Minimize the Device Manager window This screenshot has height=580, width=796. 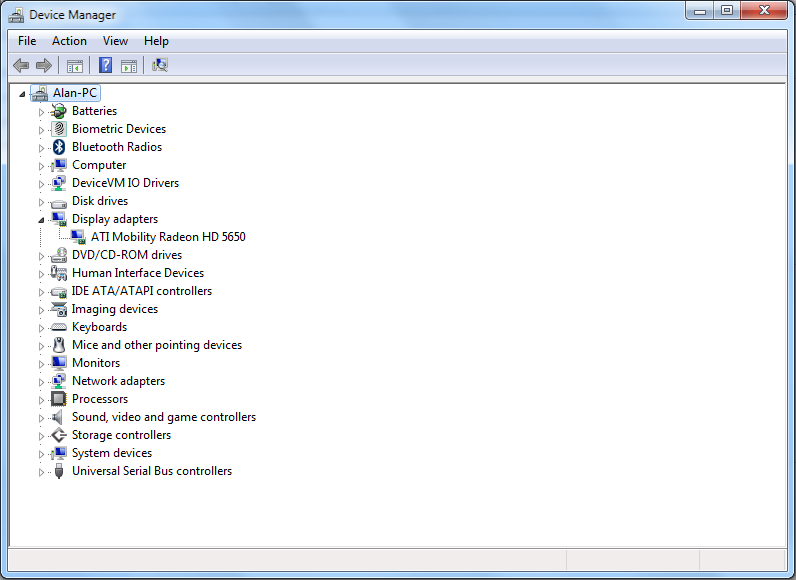[700, 10]
